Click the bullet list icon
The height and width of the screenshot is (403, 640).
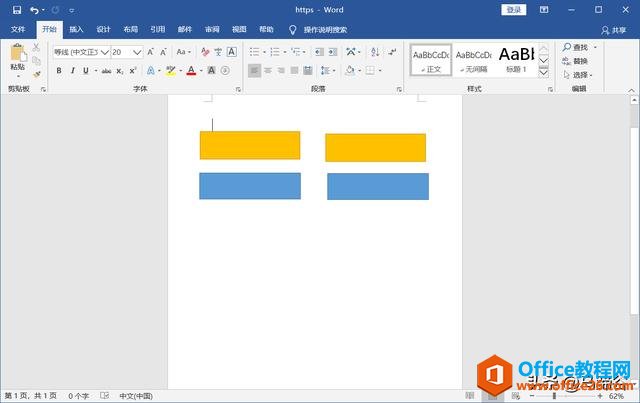[254, 52]
